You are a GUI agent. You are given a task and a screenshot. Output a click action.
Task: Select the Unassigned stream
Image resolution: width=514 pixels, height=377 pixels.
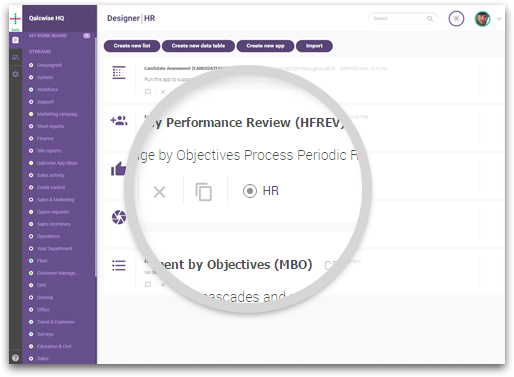coord(49,65)
